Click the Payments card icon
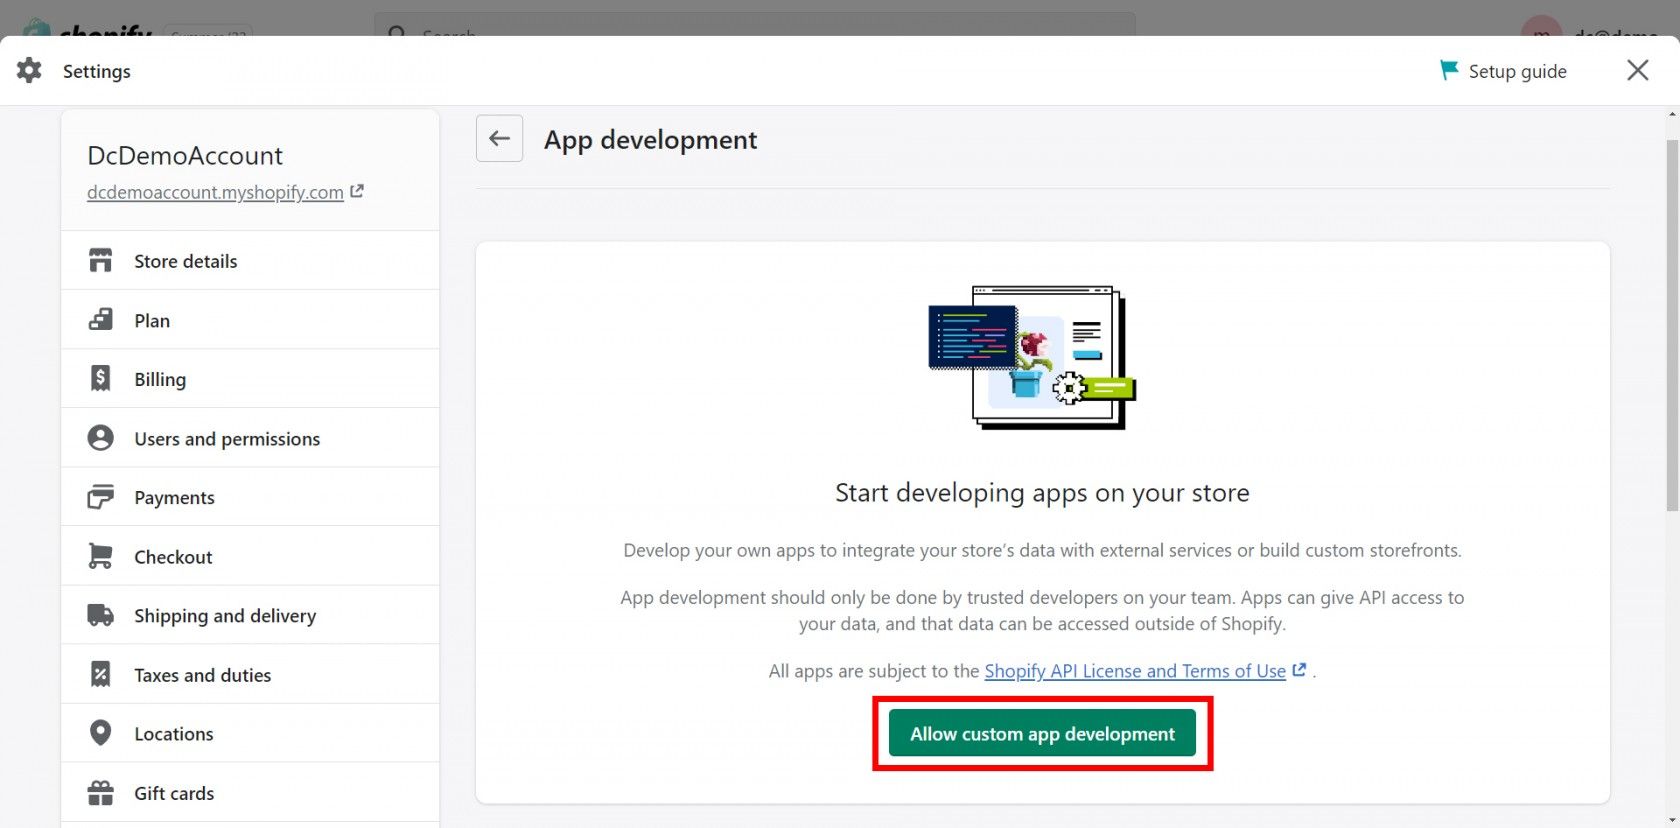Screen dimensions: 1680x828 100,497
